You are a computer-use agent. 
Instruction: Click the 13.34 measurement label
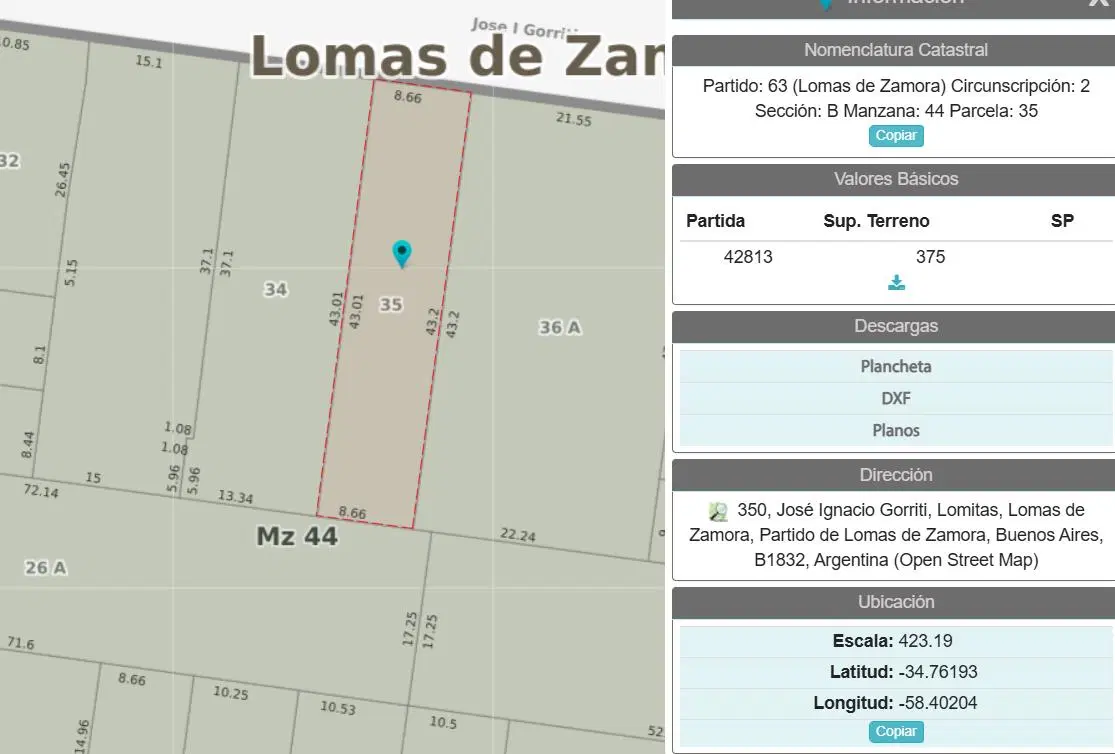235,497
